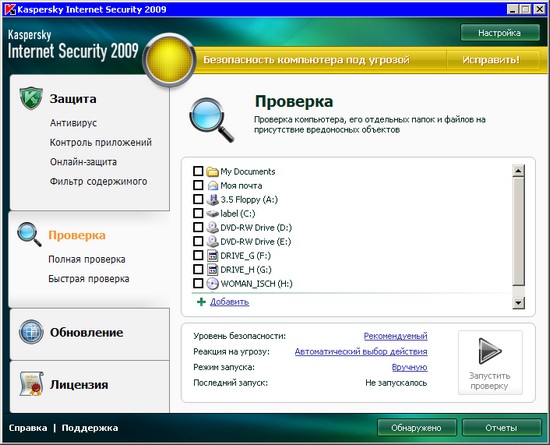Click the DVD-RW Drive (E:) disc icon
The image size is (550, 445).
[x=212, y=242]
